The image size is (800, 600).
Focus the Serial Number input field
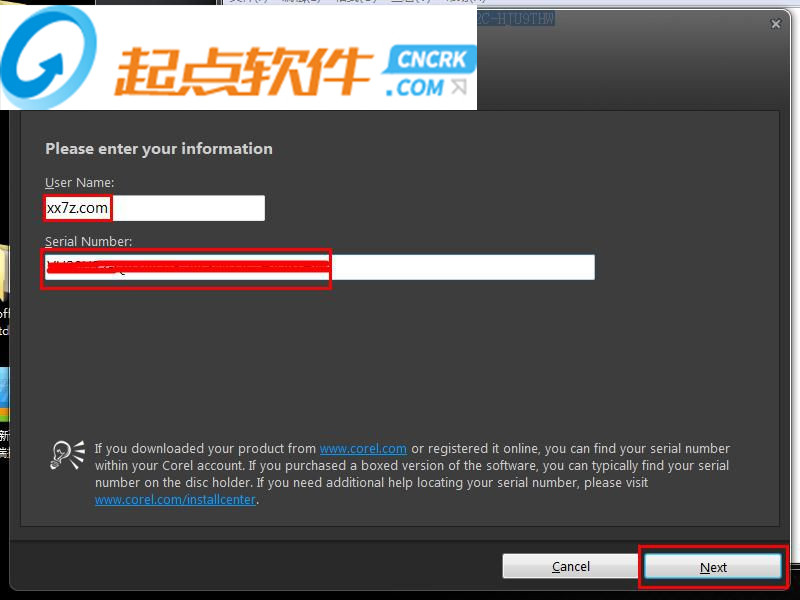[319, 267]
